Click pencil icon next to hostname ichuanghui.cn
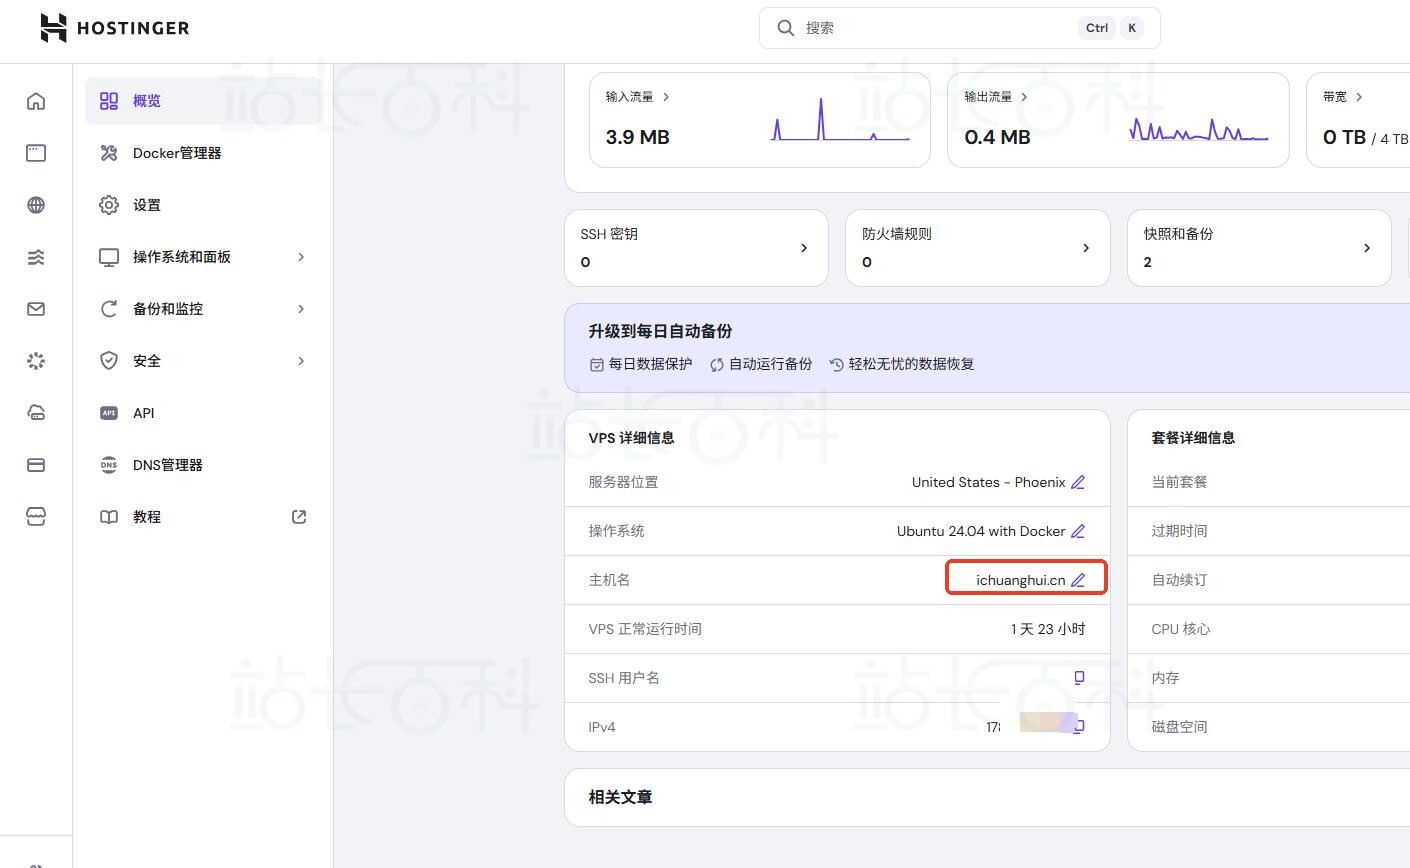This screenshot has height=868, width=1410. pyautogui.click(x=1078, y=580)
